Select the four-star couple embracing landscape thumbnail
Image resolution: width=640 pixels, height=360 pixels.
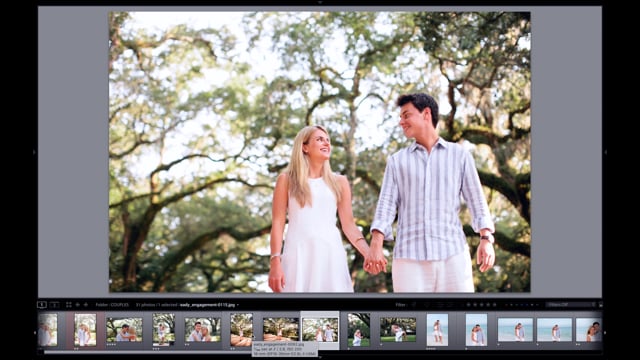click(x=124, y=330)
